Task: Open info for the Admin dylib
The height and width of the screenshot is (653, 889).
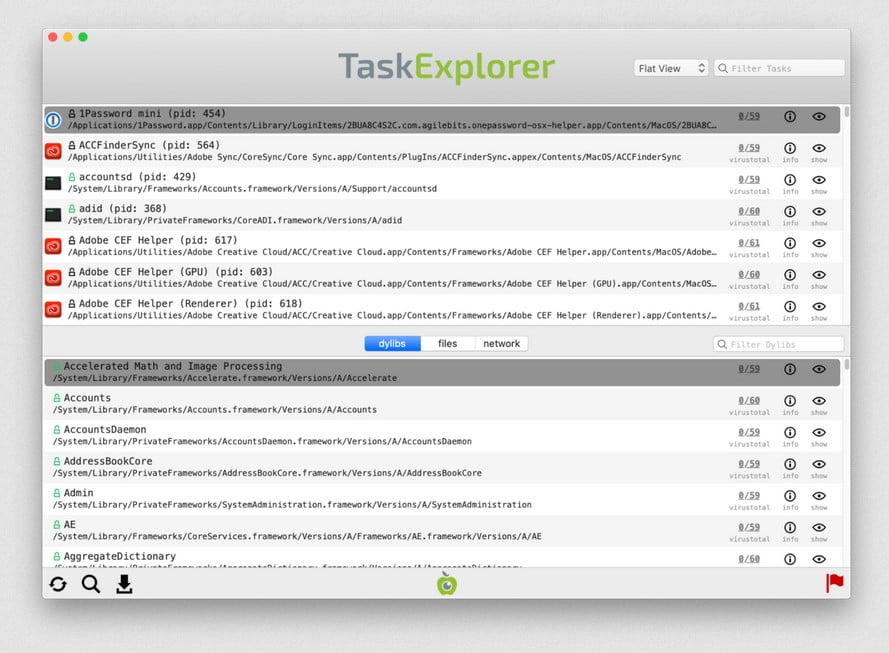Action: [790, 496]
